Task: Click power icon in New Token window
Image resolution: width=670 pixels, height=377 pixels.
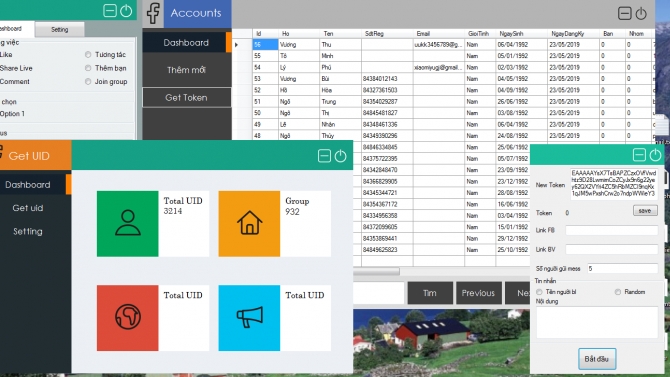Action: [x=655, y=155]
